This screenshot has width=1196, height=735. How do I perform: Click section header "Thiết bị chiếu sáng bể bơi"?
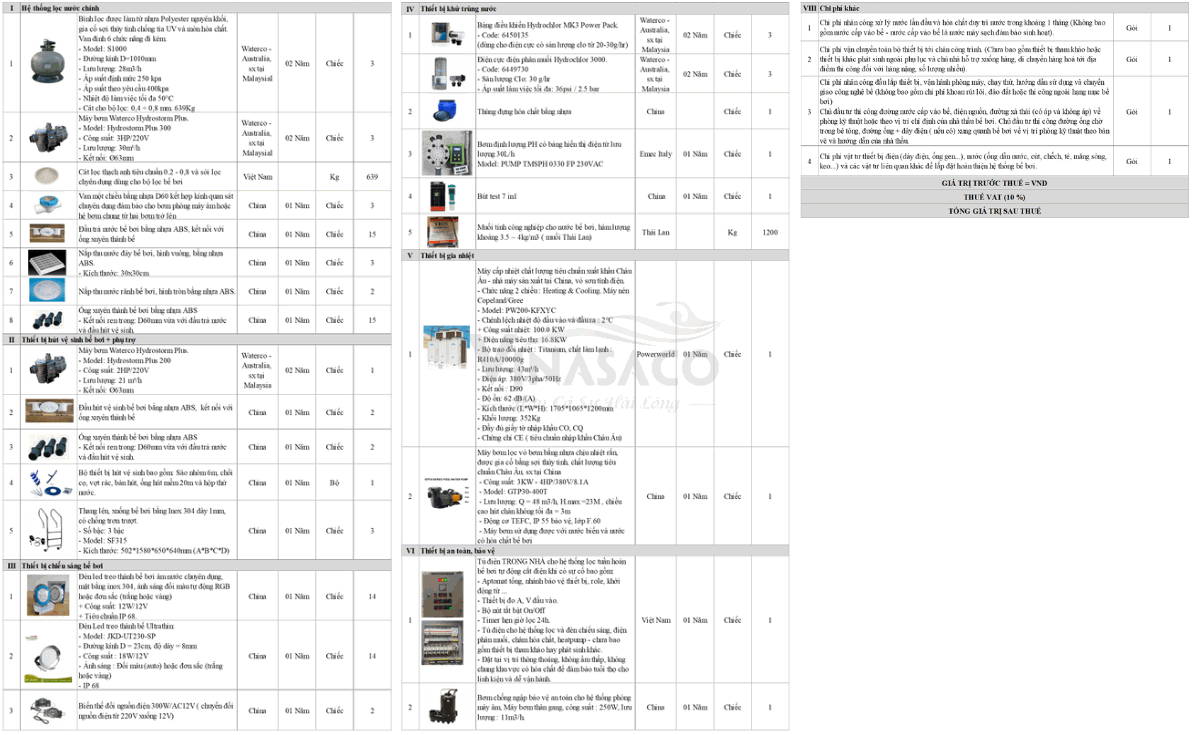pyautogui.click(x=63, y=566)
